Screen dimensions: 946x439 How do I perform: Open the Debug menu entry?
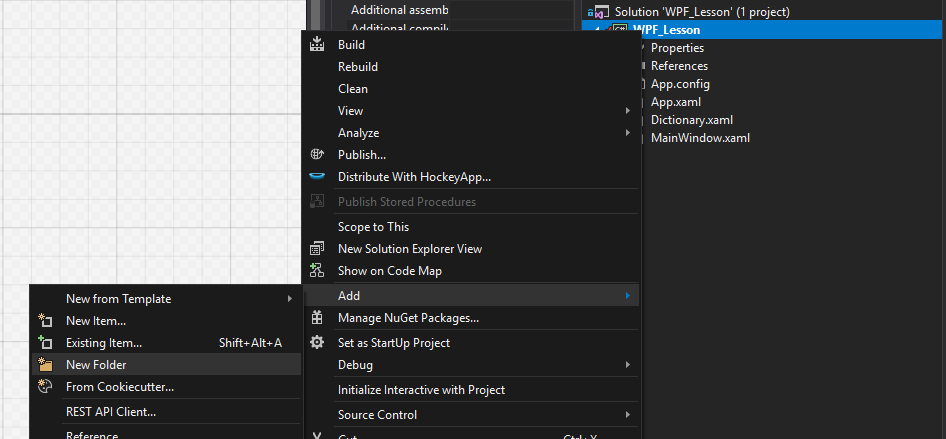[x=471, y=365]
